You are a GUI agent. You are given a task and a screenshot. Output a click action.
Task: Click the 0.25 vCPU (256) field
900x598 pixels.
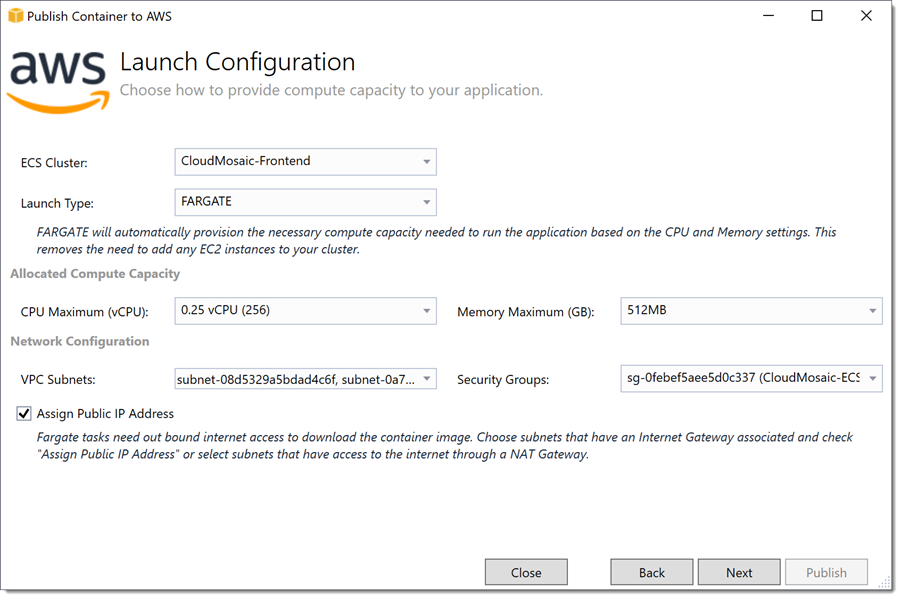pyautogui.click(x=305, y=311)
